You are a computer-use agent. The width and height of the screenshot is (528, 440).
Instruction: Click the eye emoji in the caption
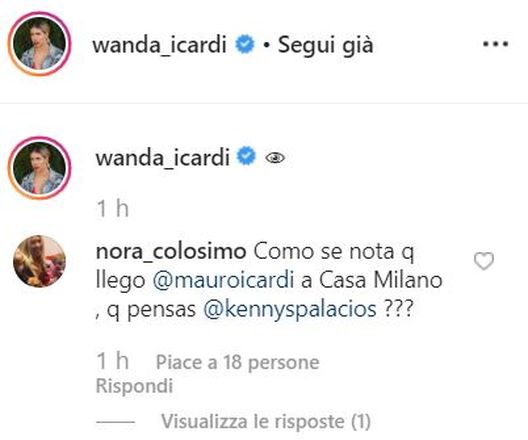275,158
